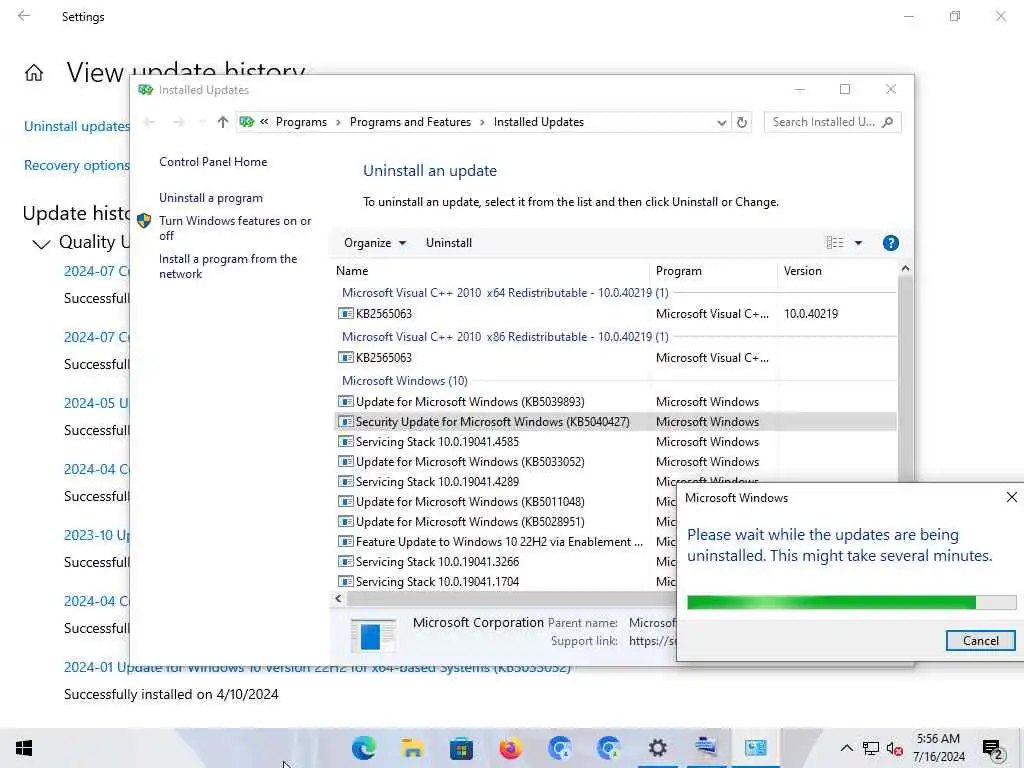
Task: Expand the hidden breadcrumb chevron
Action: 264,122
